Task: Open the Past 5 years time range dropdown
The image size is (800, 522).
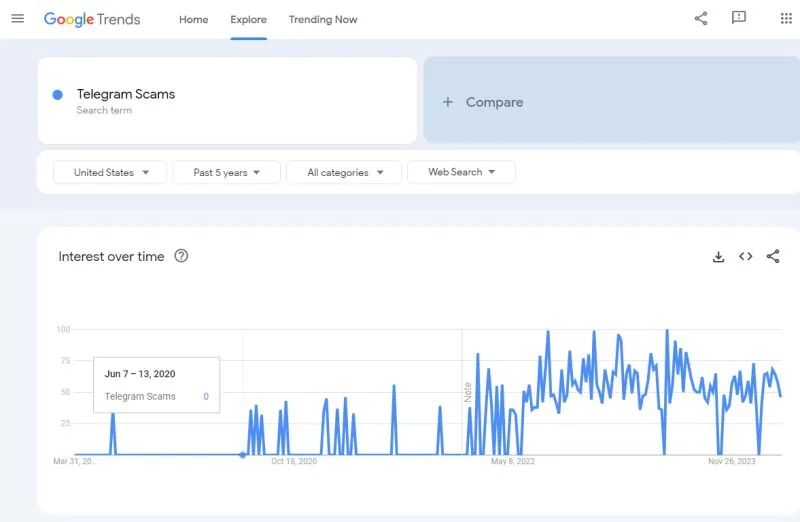Action: point(227,172)
